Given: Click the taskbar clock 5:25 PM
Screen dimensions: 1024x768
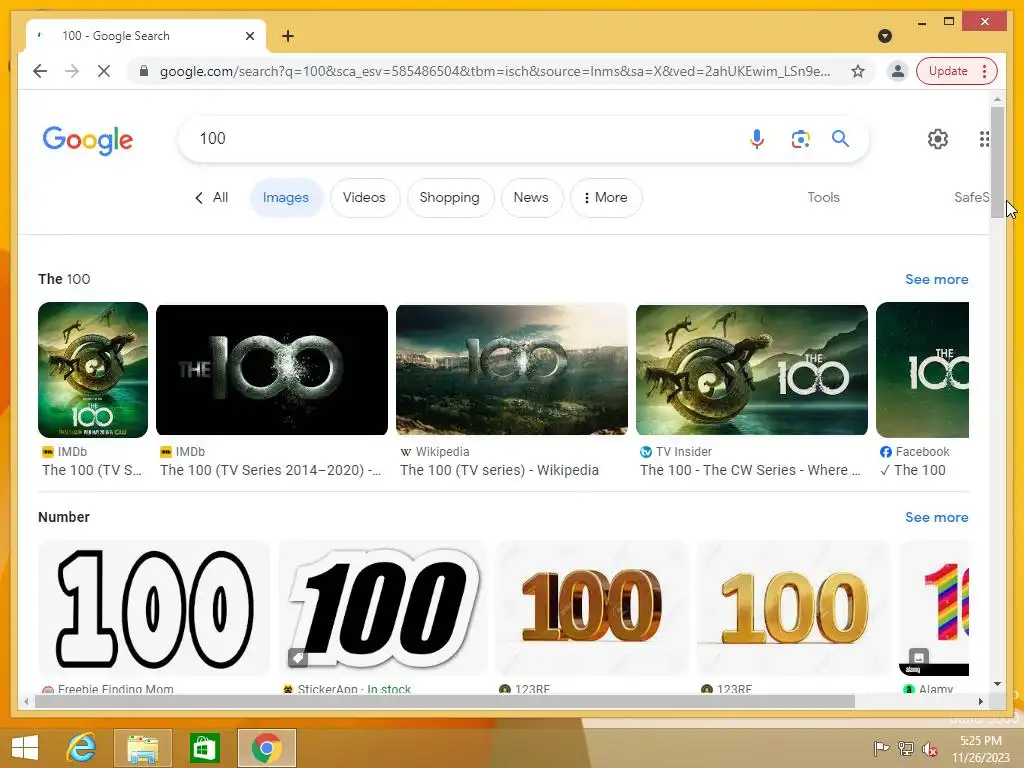Looking at the screenshot, I should (980, 741).
